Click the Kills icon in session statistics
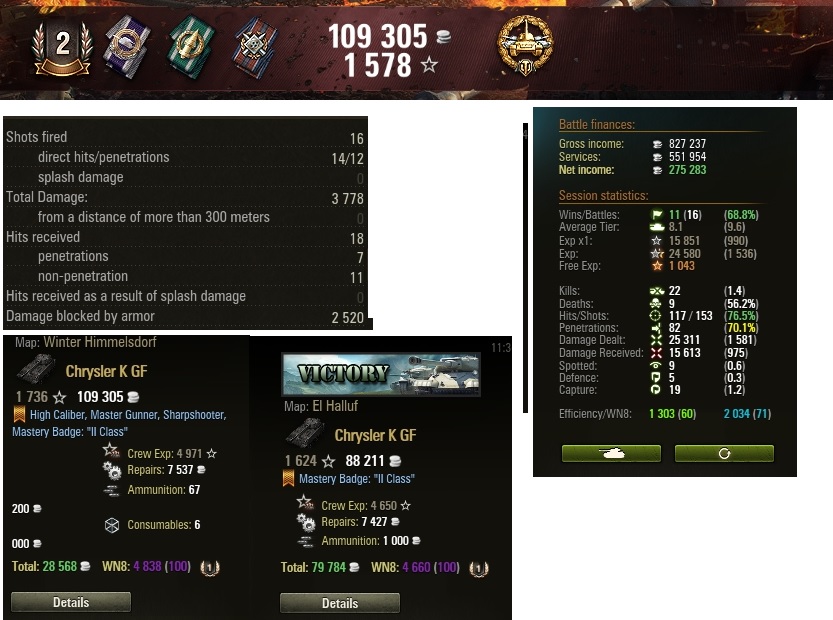 tap(657, 291)
